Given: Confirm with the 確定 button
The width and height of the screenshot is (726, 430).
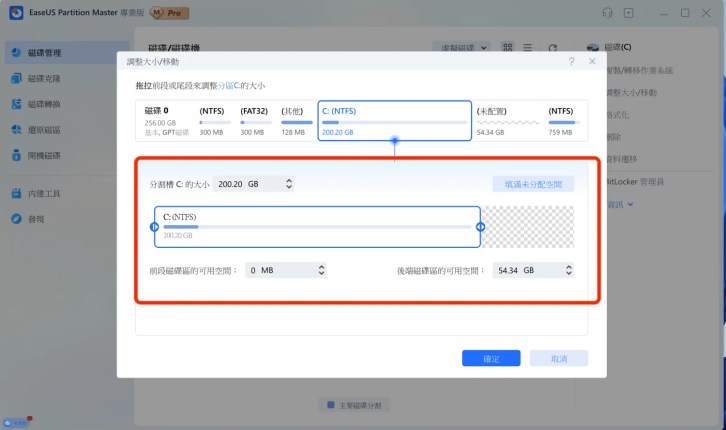Looking at the screenshot, I should pos(491,358).
